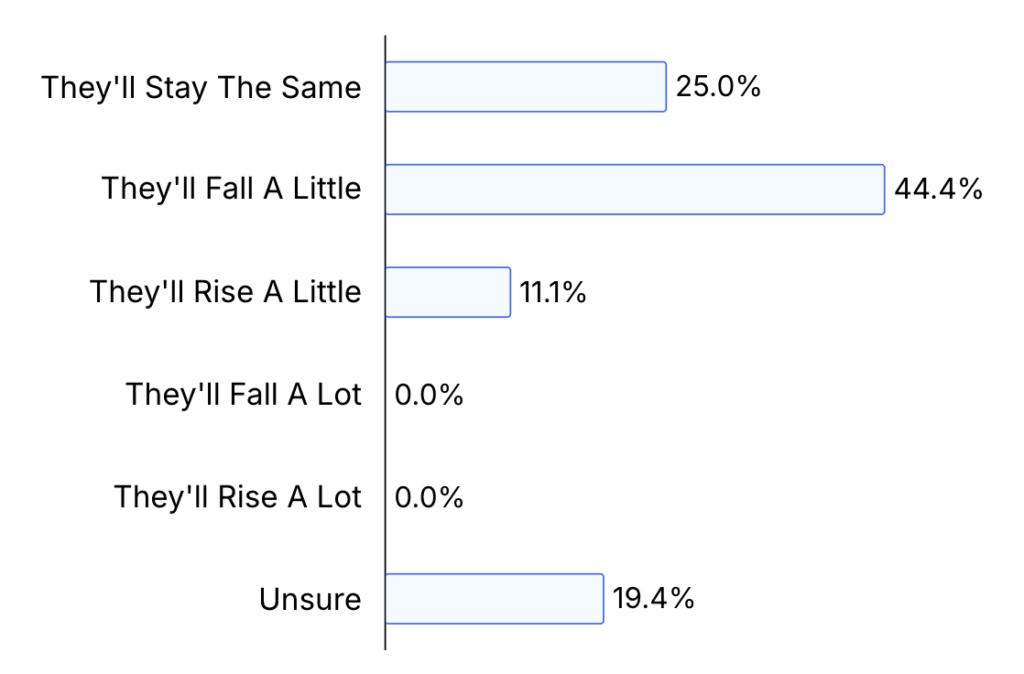Click the 19.4% value label
This screenshot has height=674, width=1024.
pos(653,599)
